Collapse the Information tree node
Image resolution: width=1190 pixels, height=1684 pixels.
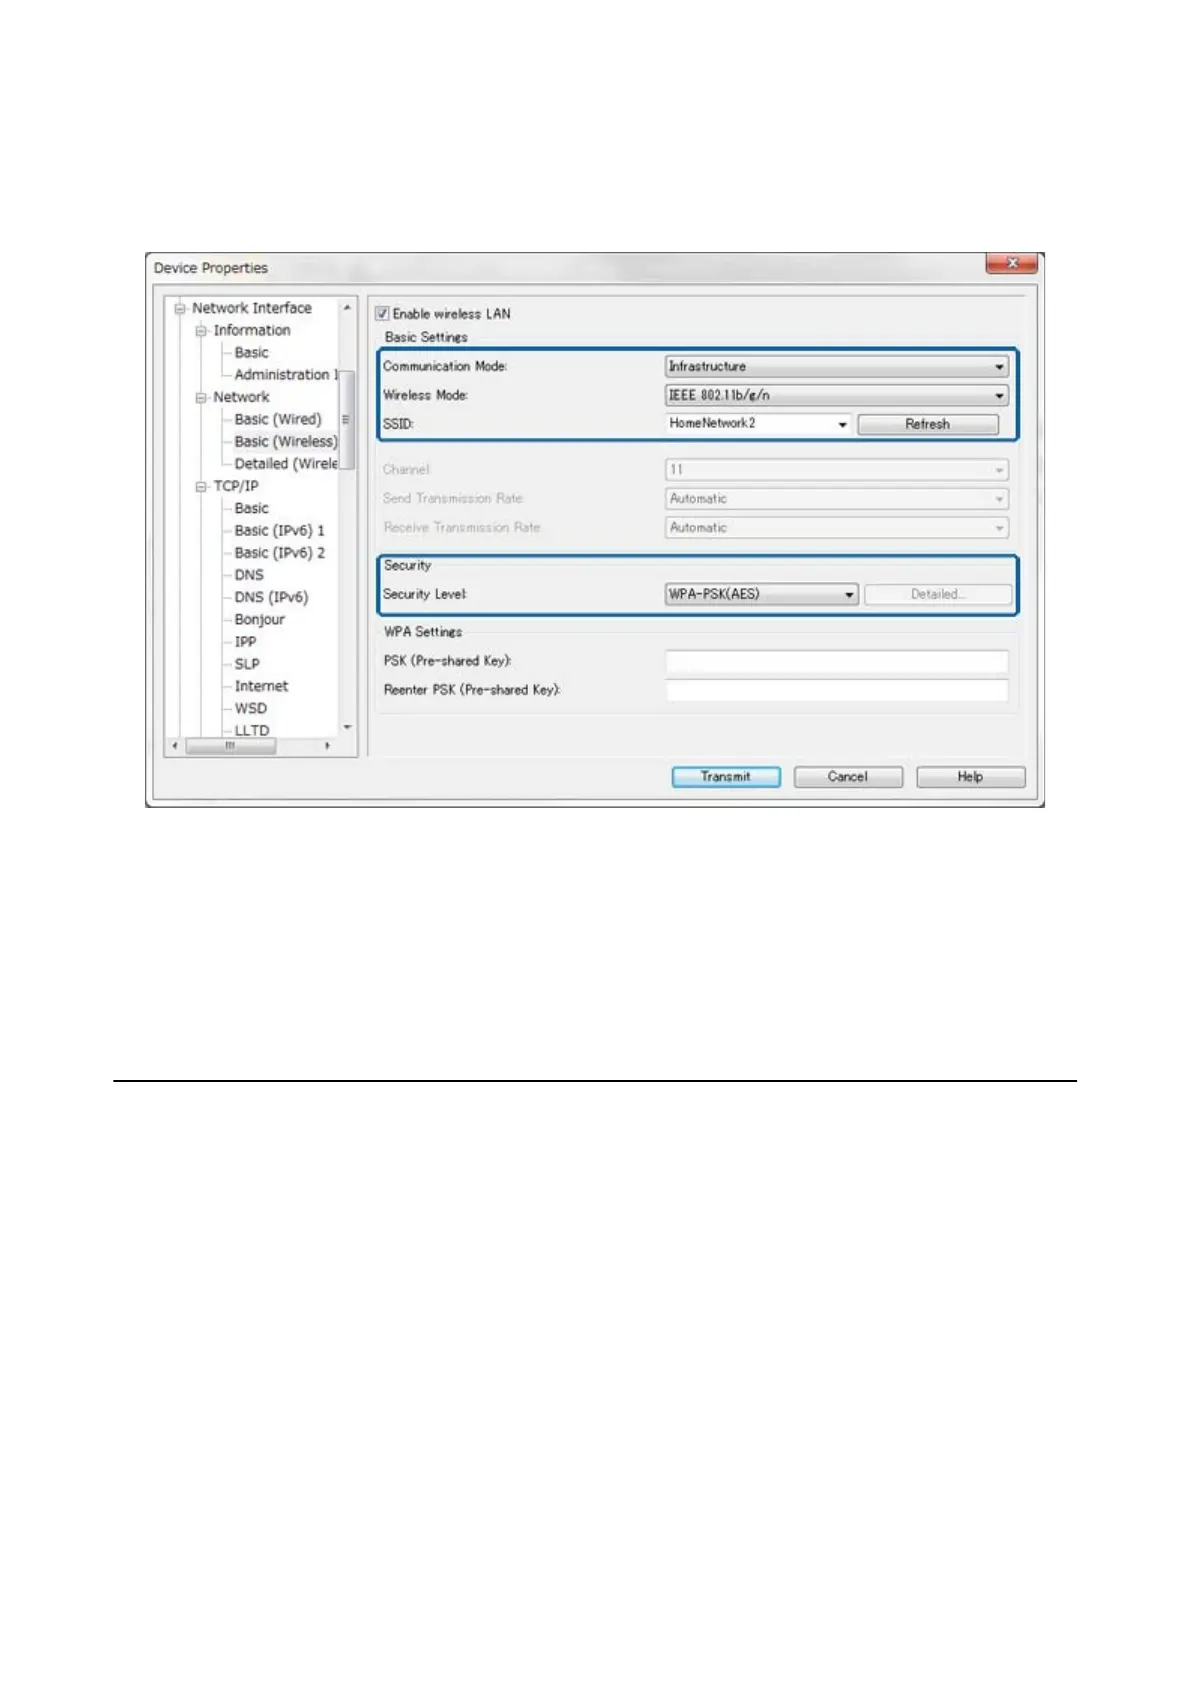tap(201, 330)
